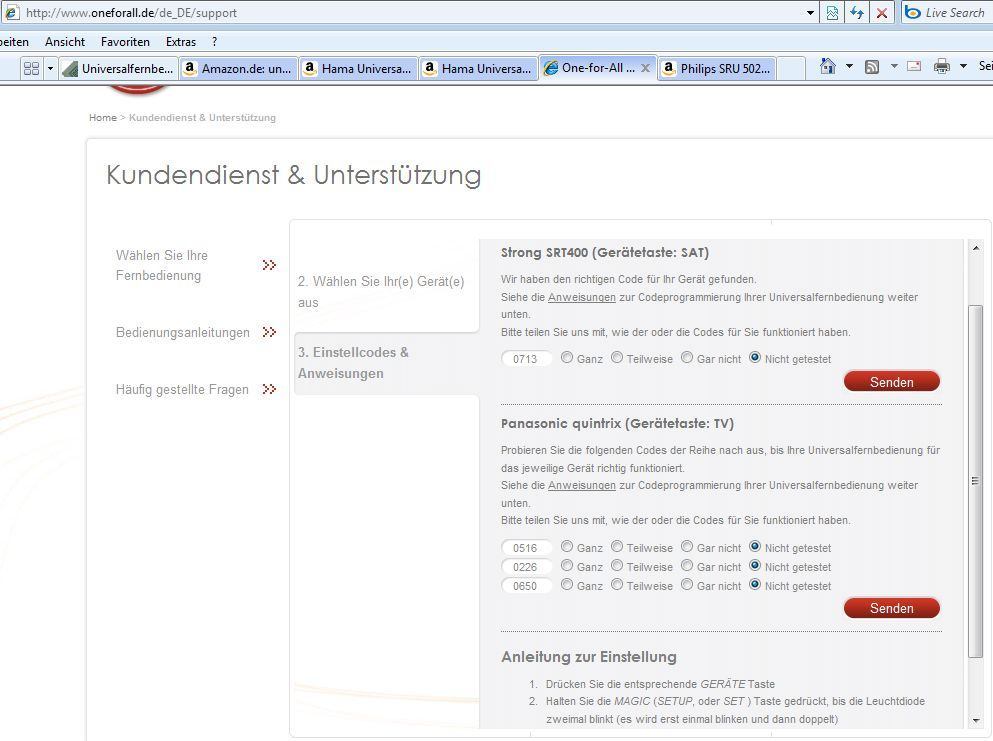Open the ? help menu
Viewport: 993px width, 741px height.
(x=215, y=42)
